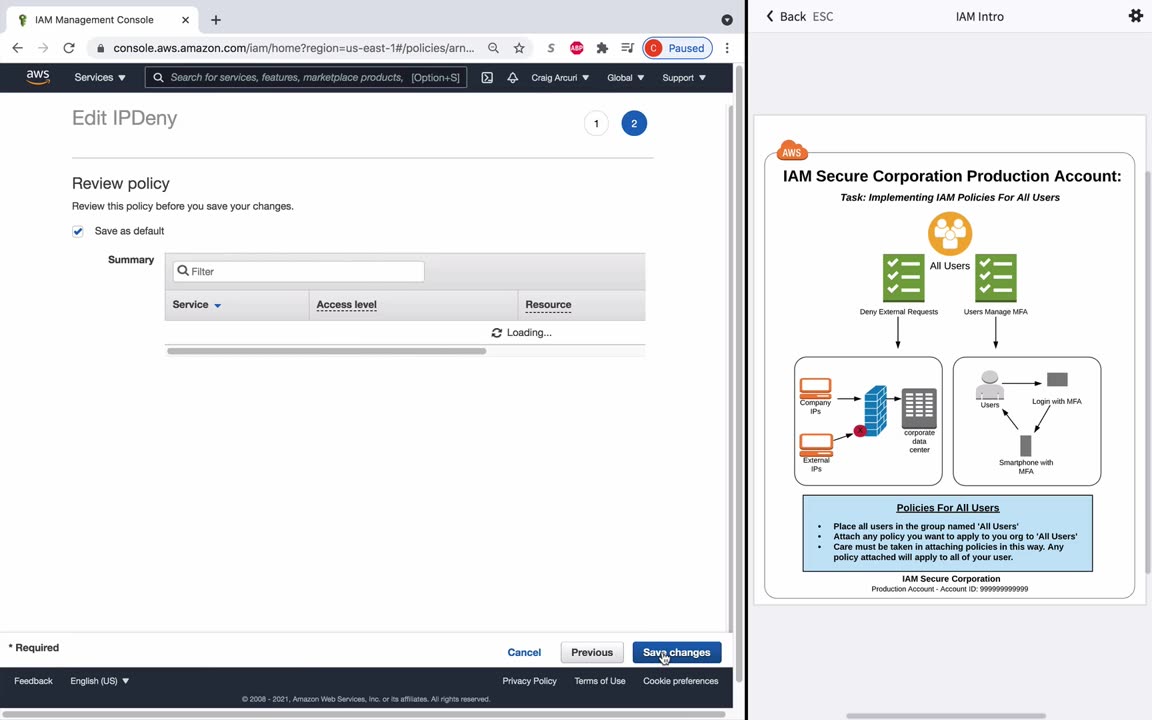Viewport: 1152px width, 720px height.
Task: Click the tab search circle arrow
Action: (x=727, y=20)
